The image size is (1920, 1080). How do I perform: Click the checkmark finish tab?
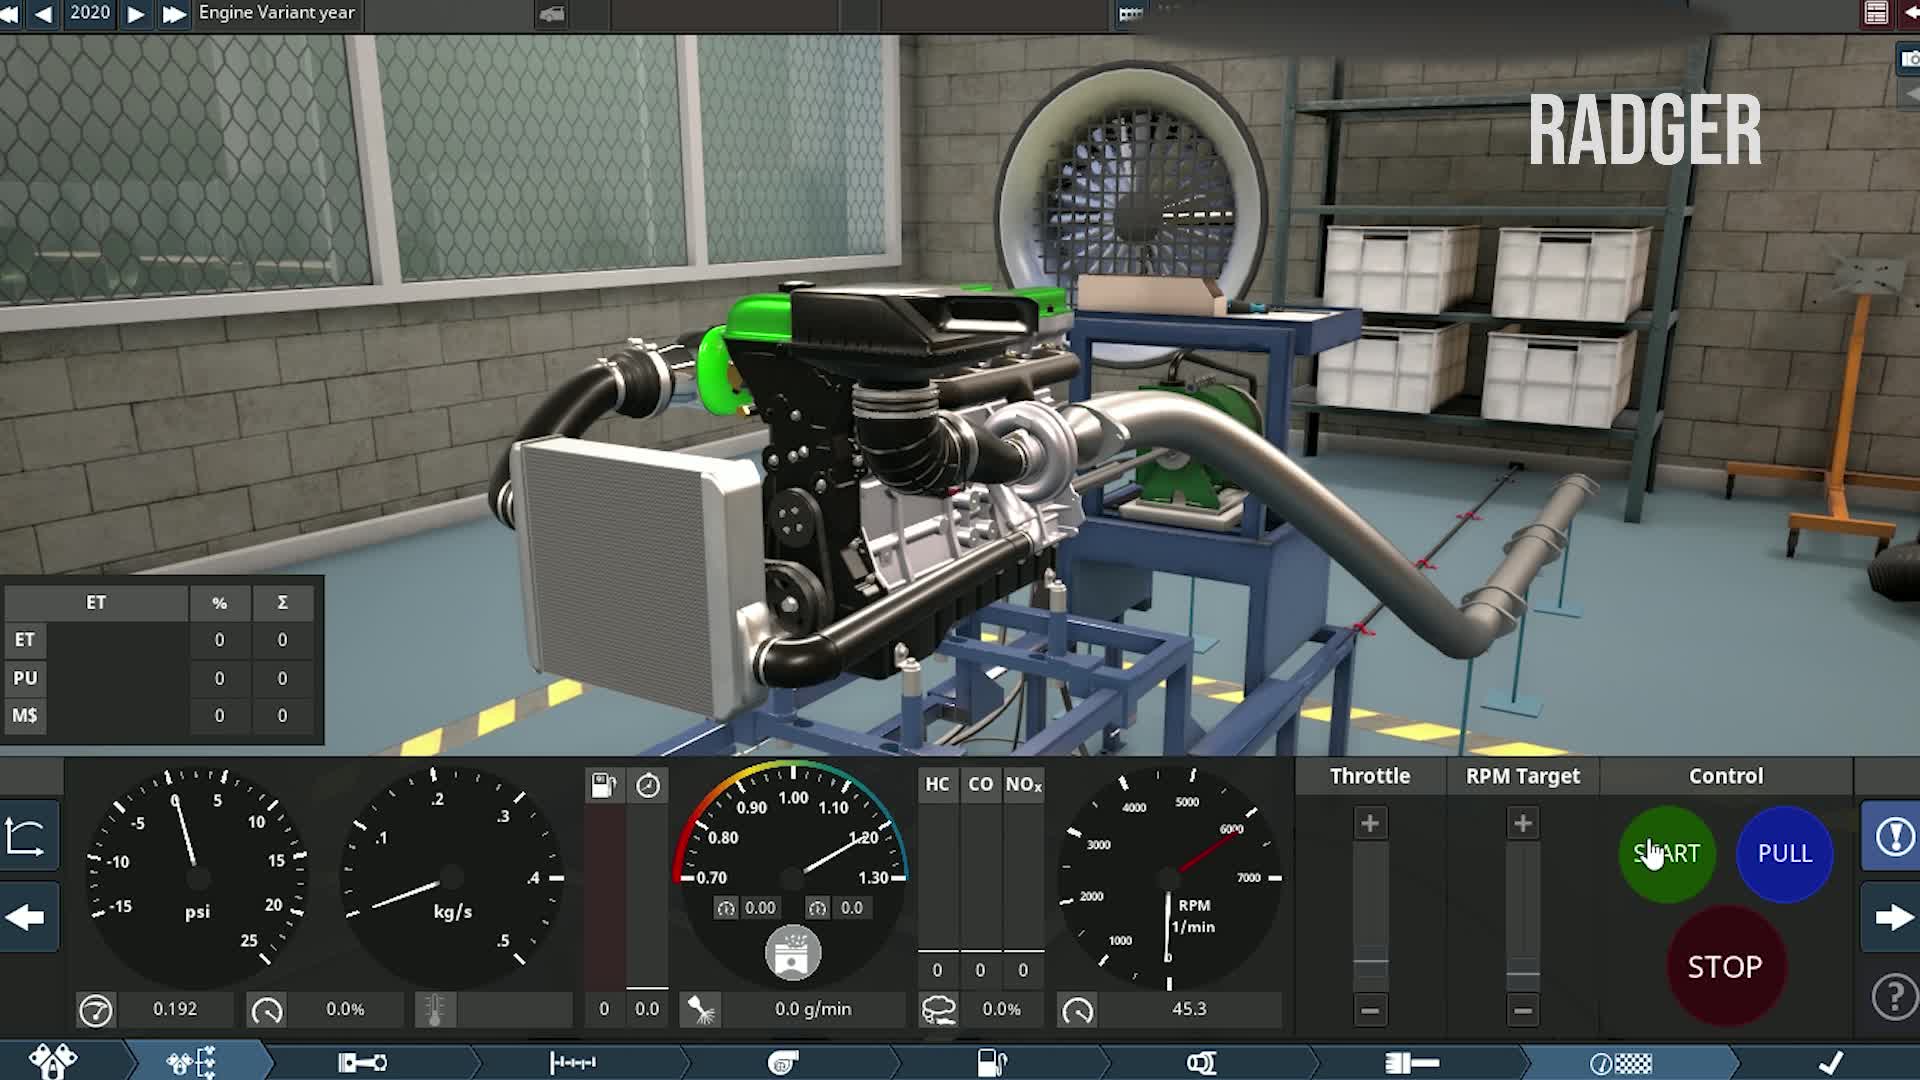(1830, 1062)
